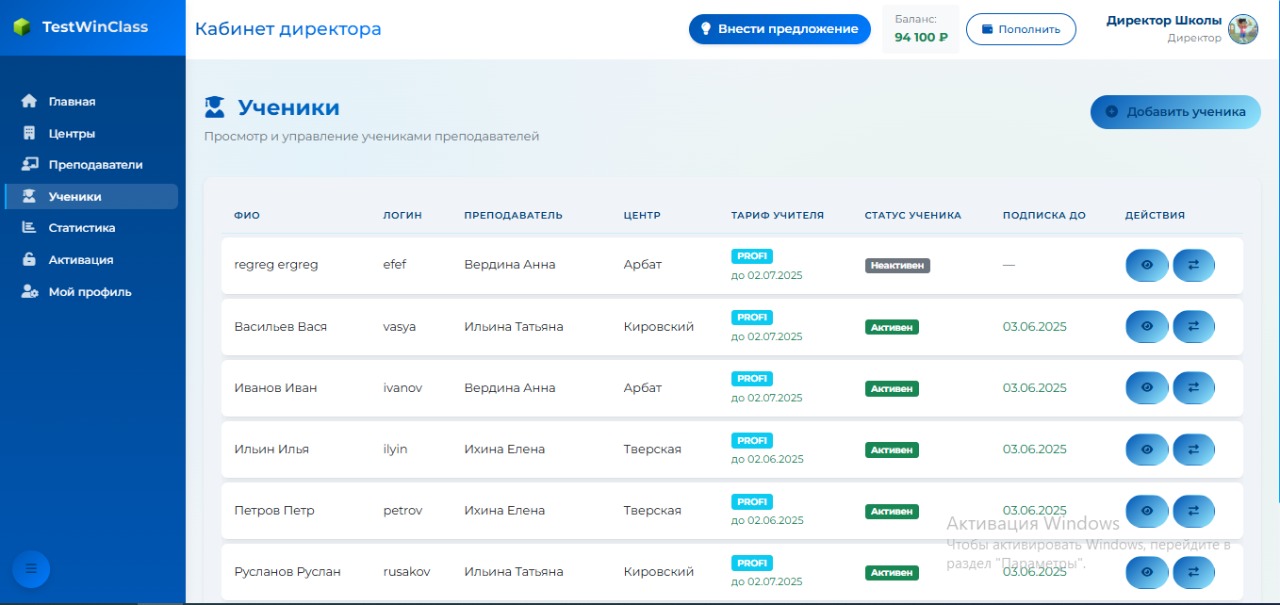Viewport: 1280px width, 605px height.
Task: Open eye view for student Петров Петр
Action: [x=1147, y=510]
